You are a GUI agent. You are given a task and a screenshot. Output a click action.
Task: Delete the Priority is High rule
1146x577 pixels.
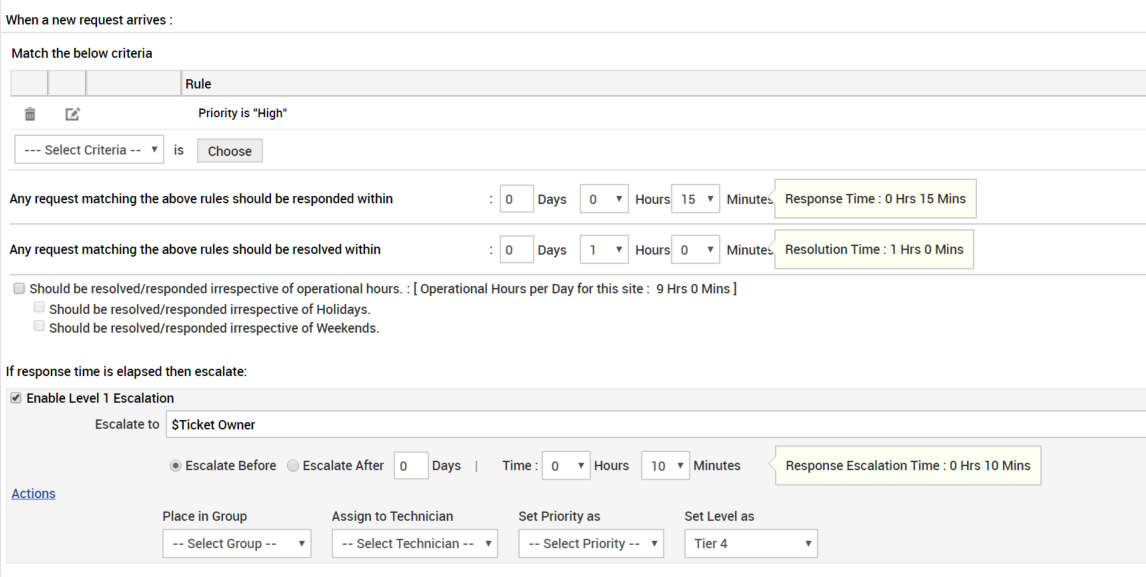tap(30, 114)
